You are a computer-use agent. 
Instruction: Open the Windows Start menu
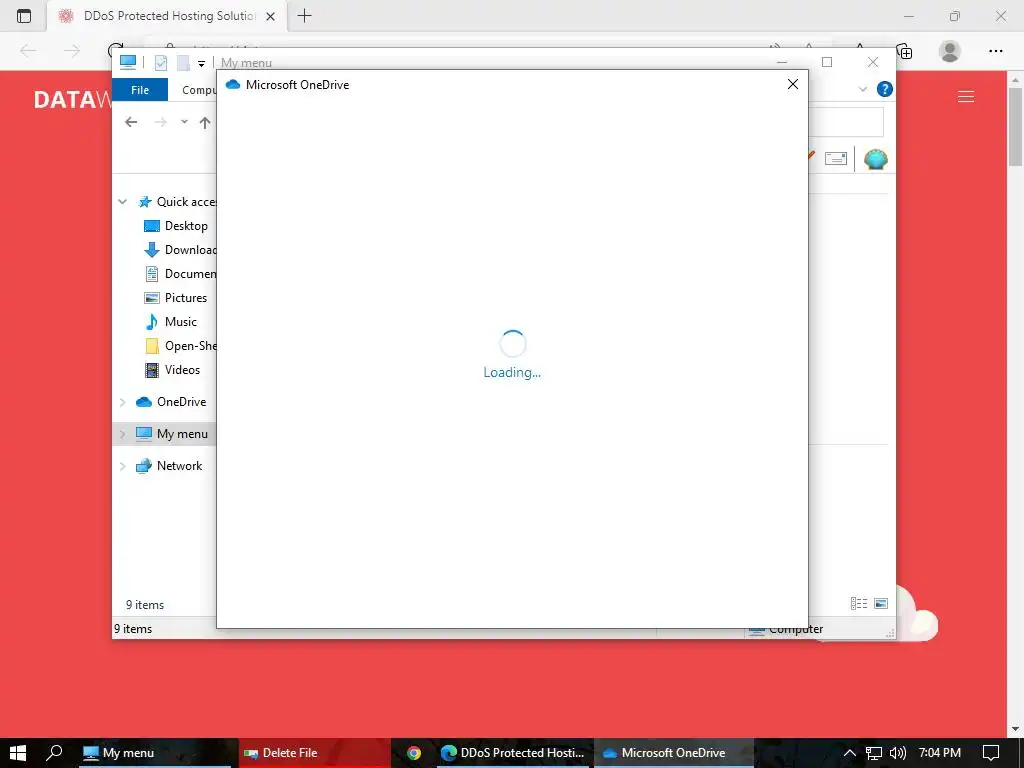coord(18,752)
